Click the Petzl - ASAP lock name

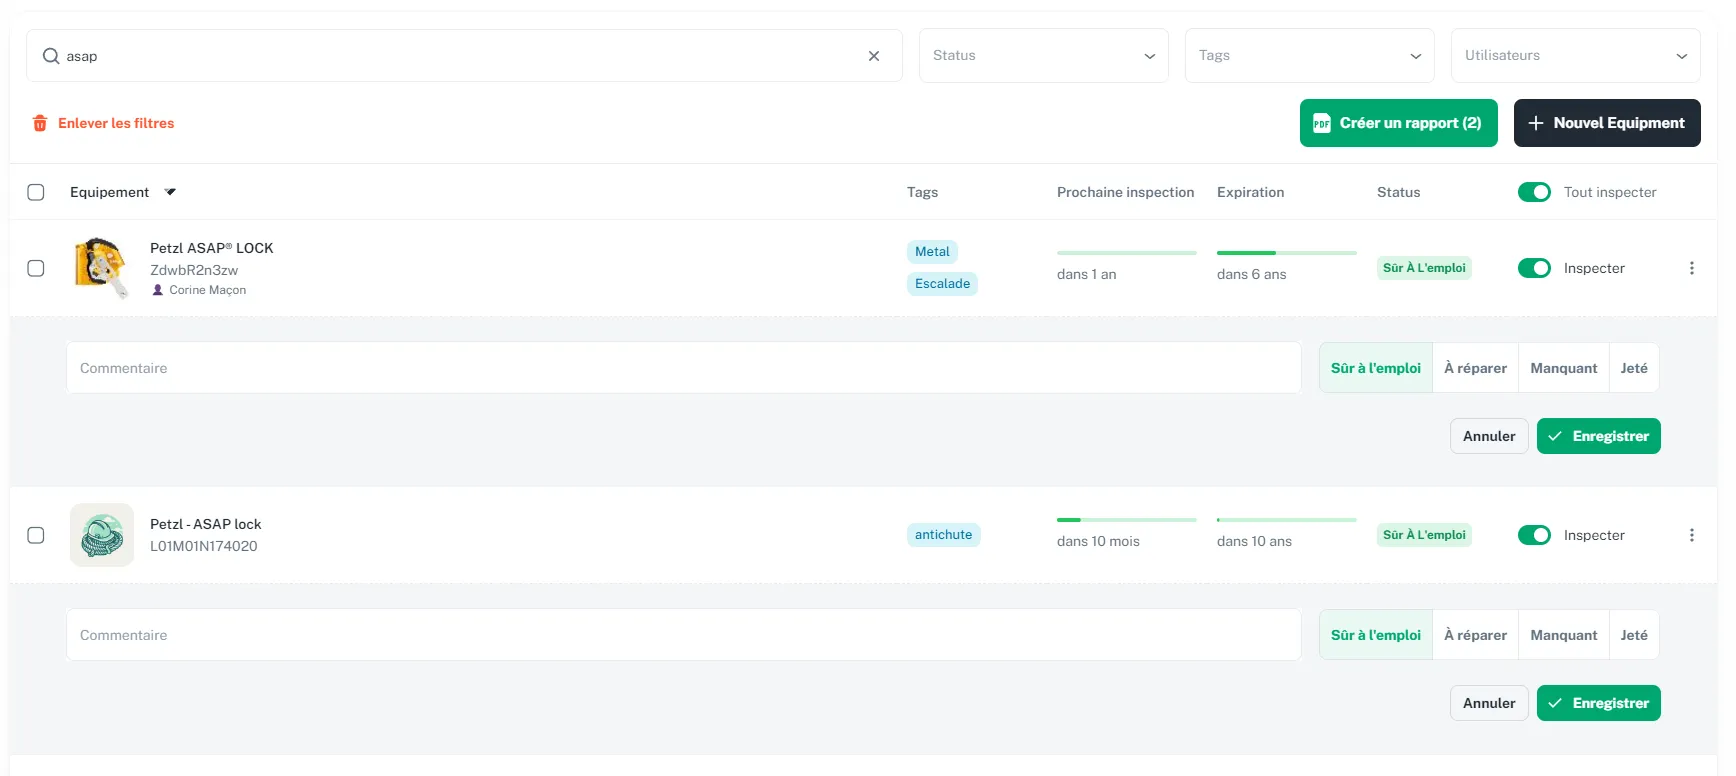pyautogui.click(x=205, y=524)
